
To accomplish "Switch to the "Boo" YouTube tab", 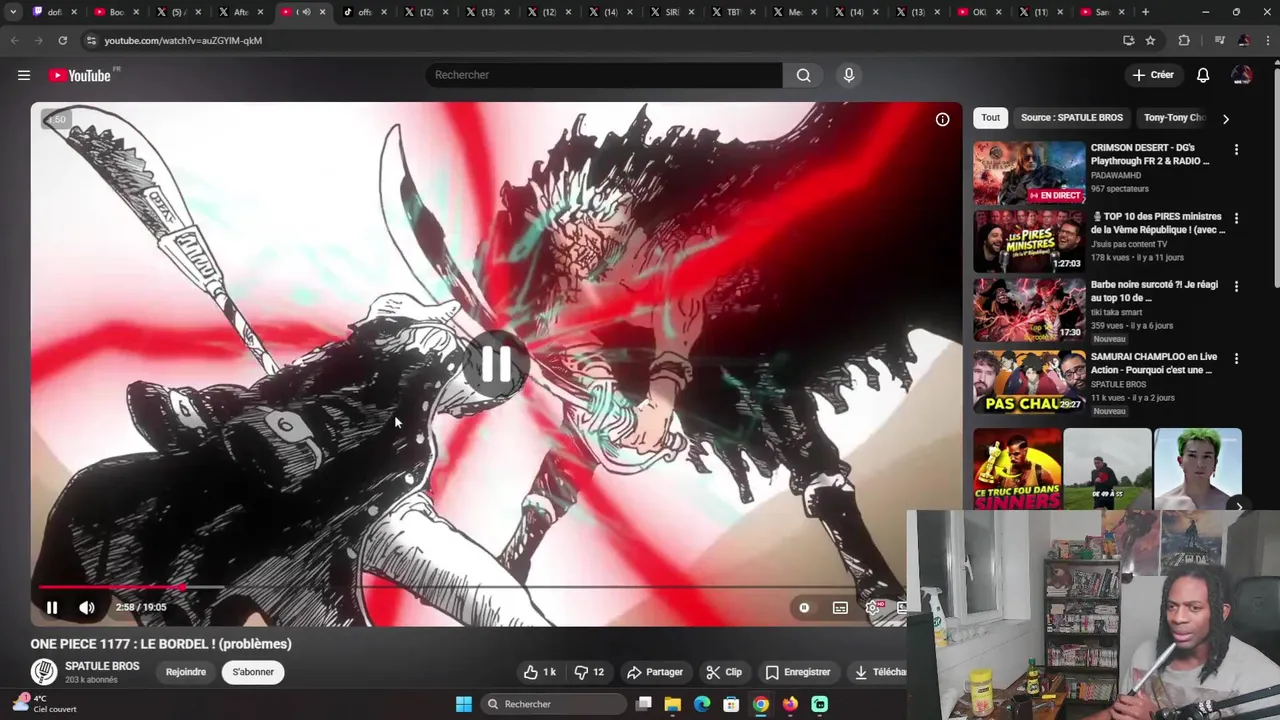I will click(x=116, y=12).
